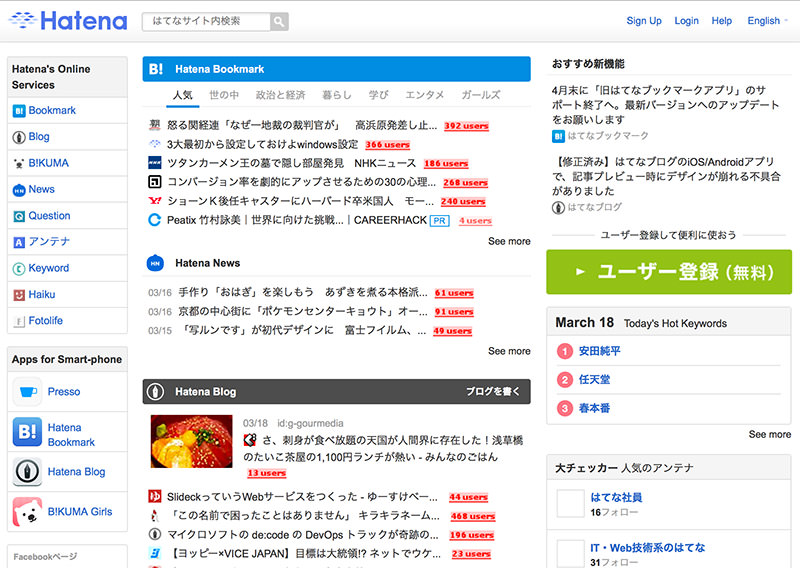
Task: Open the Presso app link
Action: [64, 391]
